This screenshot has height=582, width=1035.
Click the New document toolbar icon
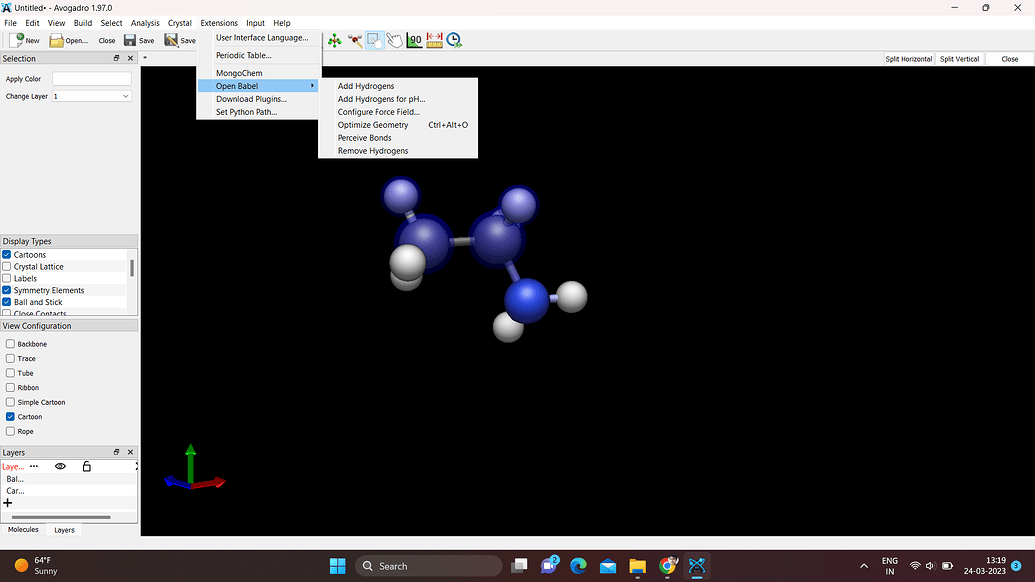(x=17, y=40)
